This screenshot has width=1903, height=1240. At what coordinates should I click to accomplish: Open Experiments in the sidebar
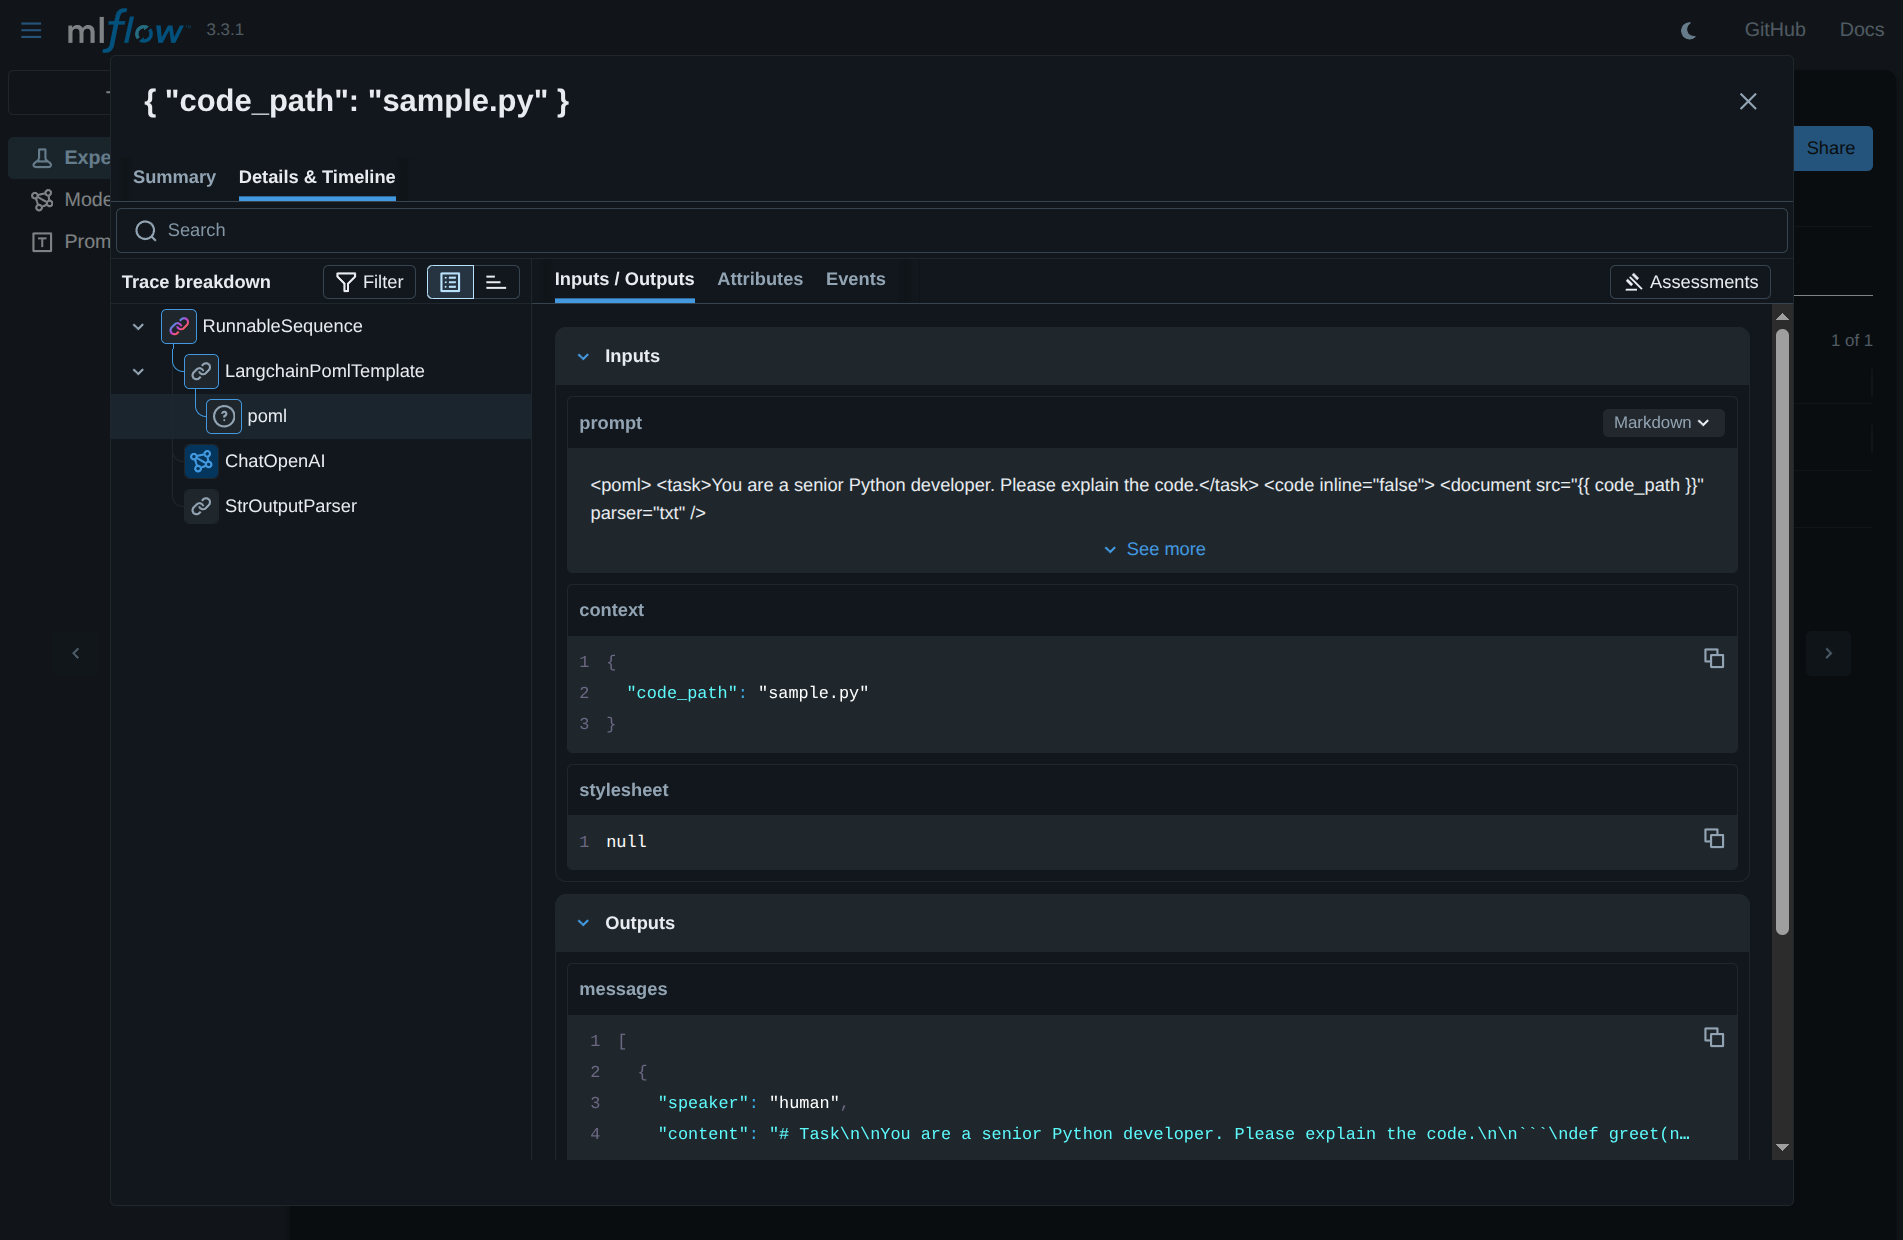(60, 158)
